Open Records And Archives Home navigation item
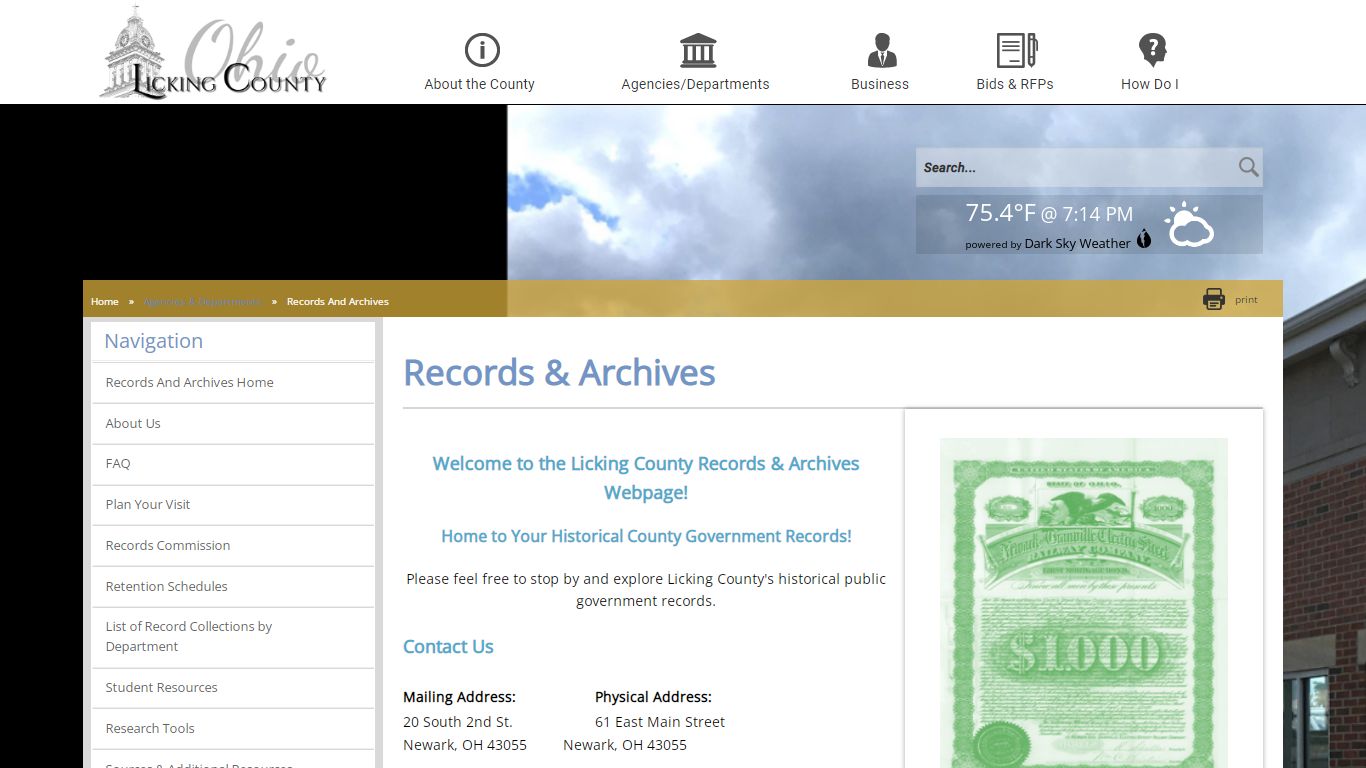Image resolution: width=1366 pixels, height=768 pixels. pyautogui.click(x=233, y=382)
